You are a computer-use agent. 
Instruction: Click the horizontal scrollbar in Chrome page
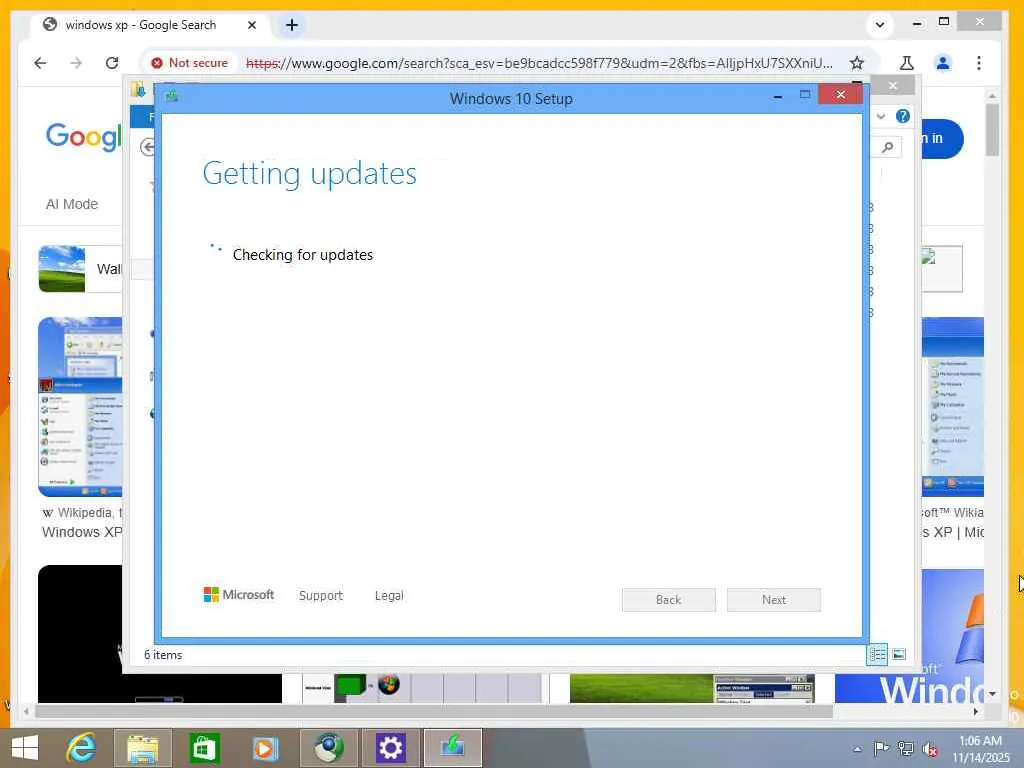[434, 711]
